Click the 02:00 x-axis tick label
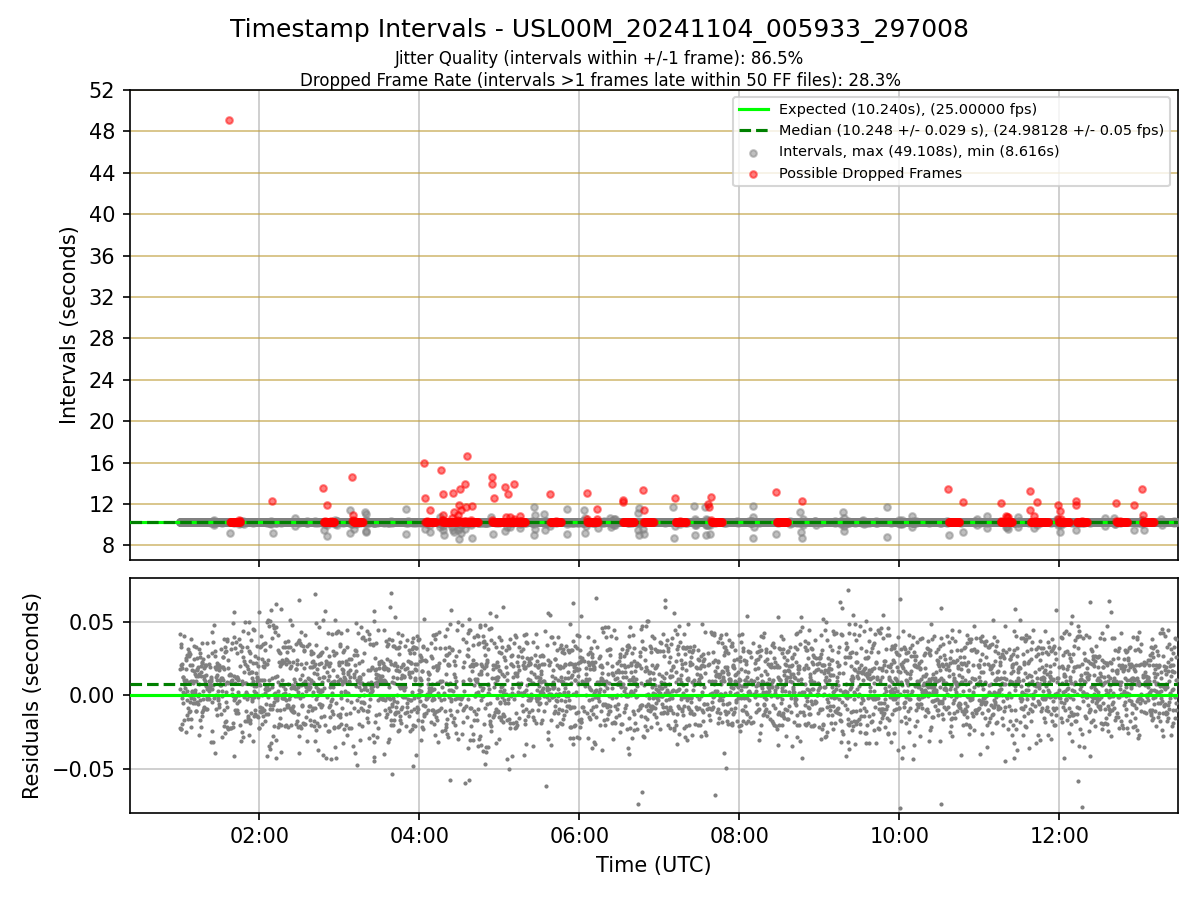The width and height of the screenshot is (1200, 900). pyautogui.click(x=259, y=835)
